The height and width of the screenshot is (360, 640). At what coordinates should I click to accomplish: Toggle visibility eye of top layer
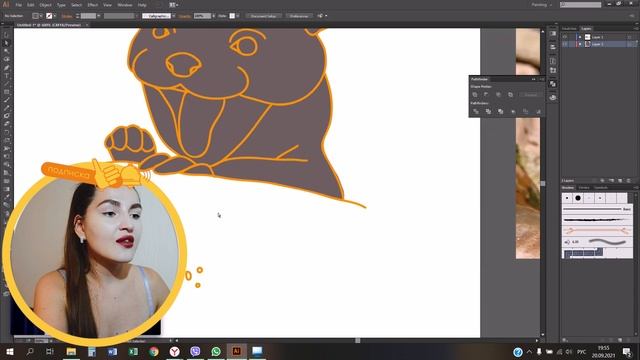[565, 37]
